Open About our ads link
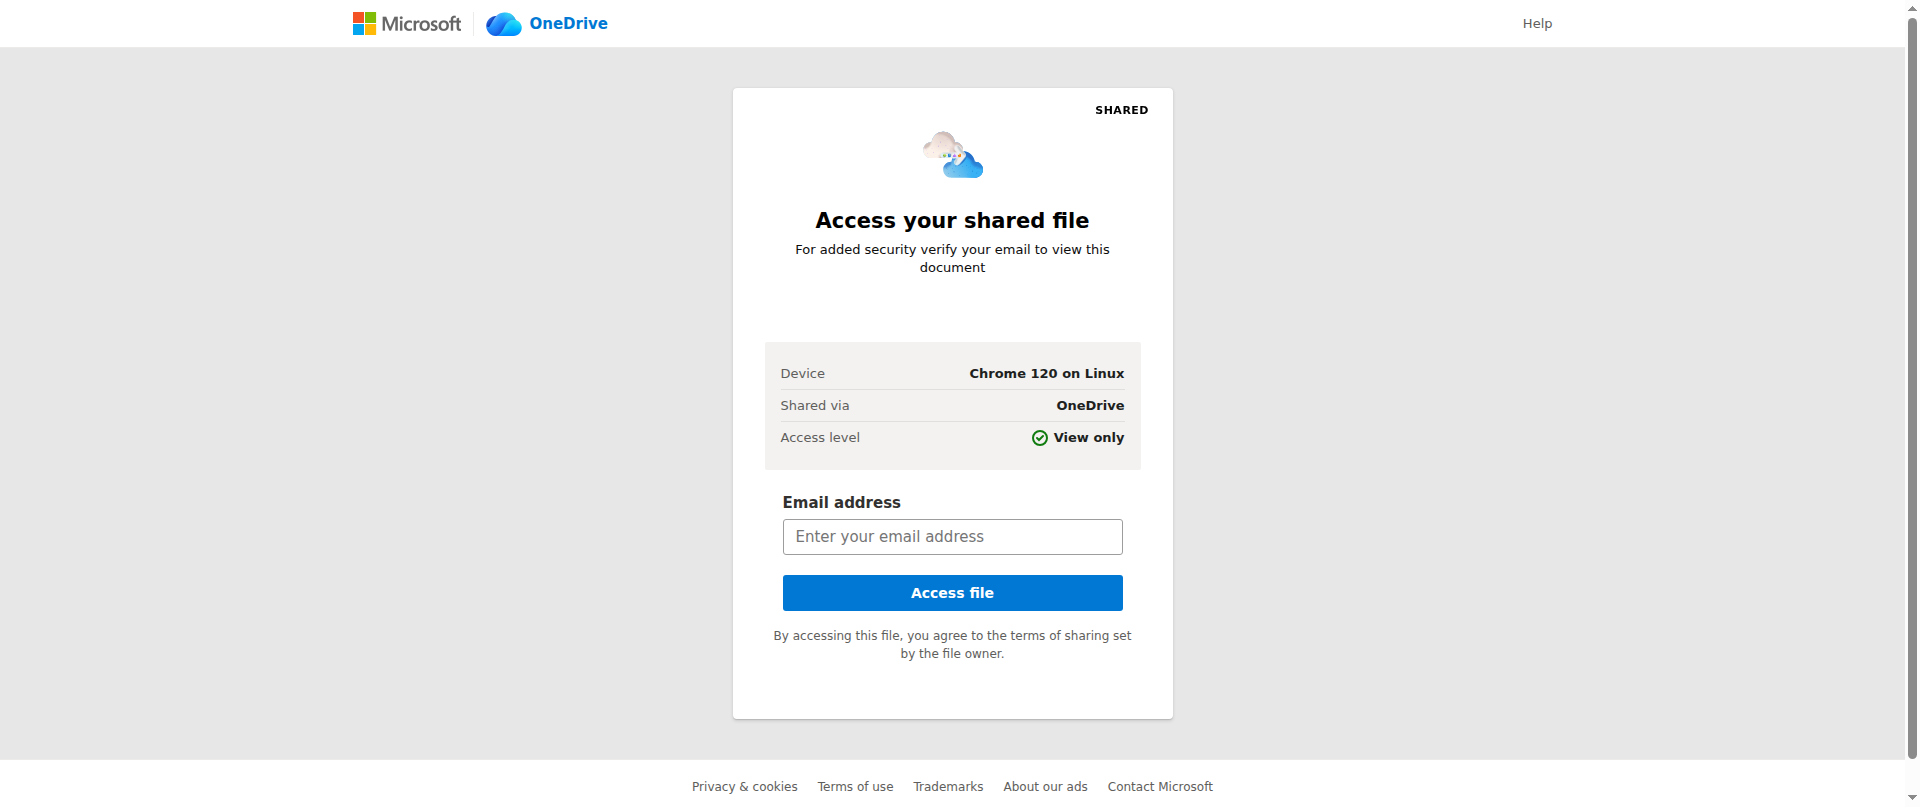Viewport: 1920px width, 807px height. (1045, 787)
